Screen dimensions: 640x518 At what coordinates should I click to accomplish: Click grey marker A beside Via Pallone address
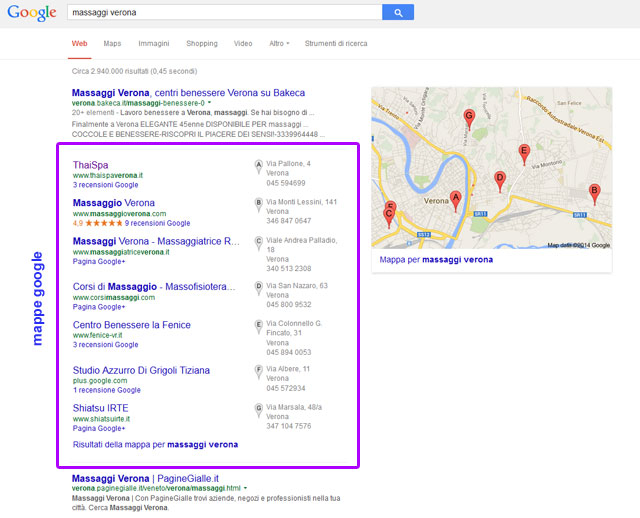pos(258,166)
